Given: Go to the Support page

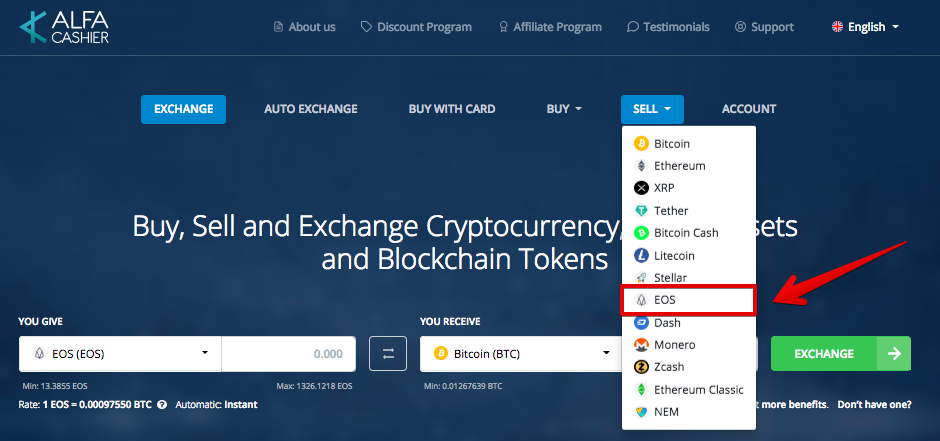Looking at the screenshot, I should click(x=764, y=27).
